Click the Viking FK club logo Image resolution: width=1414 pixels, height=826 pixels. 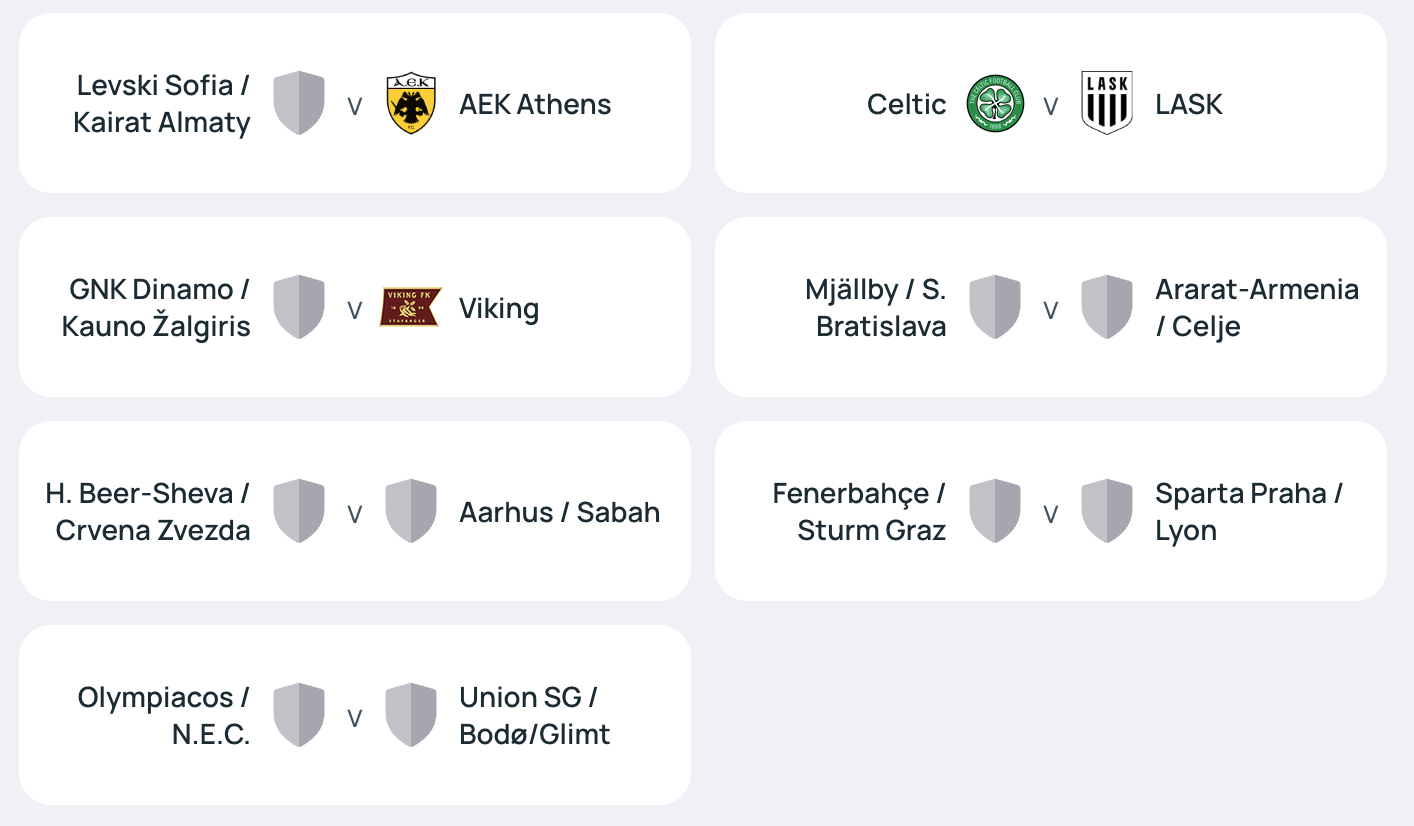tap(411, 307)
